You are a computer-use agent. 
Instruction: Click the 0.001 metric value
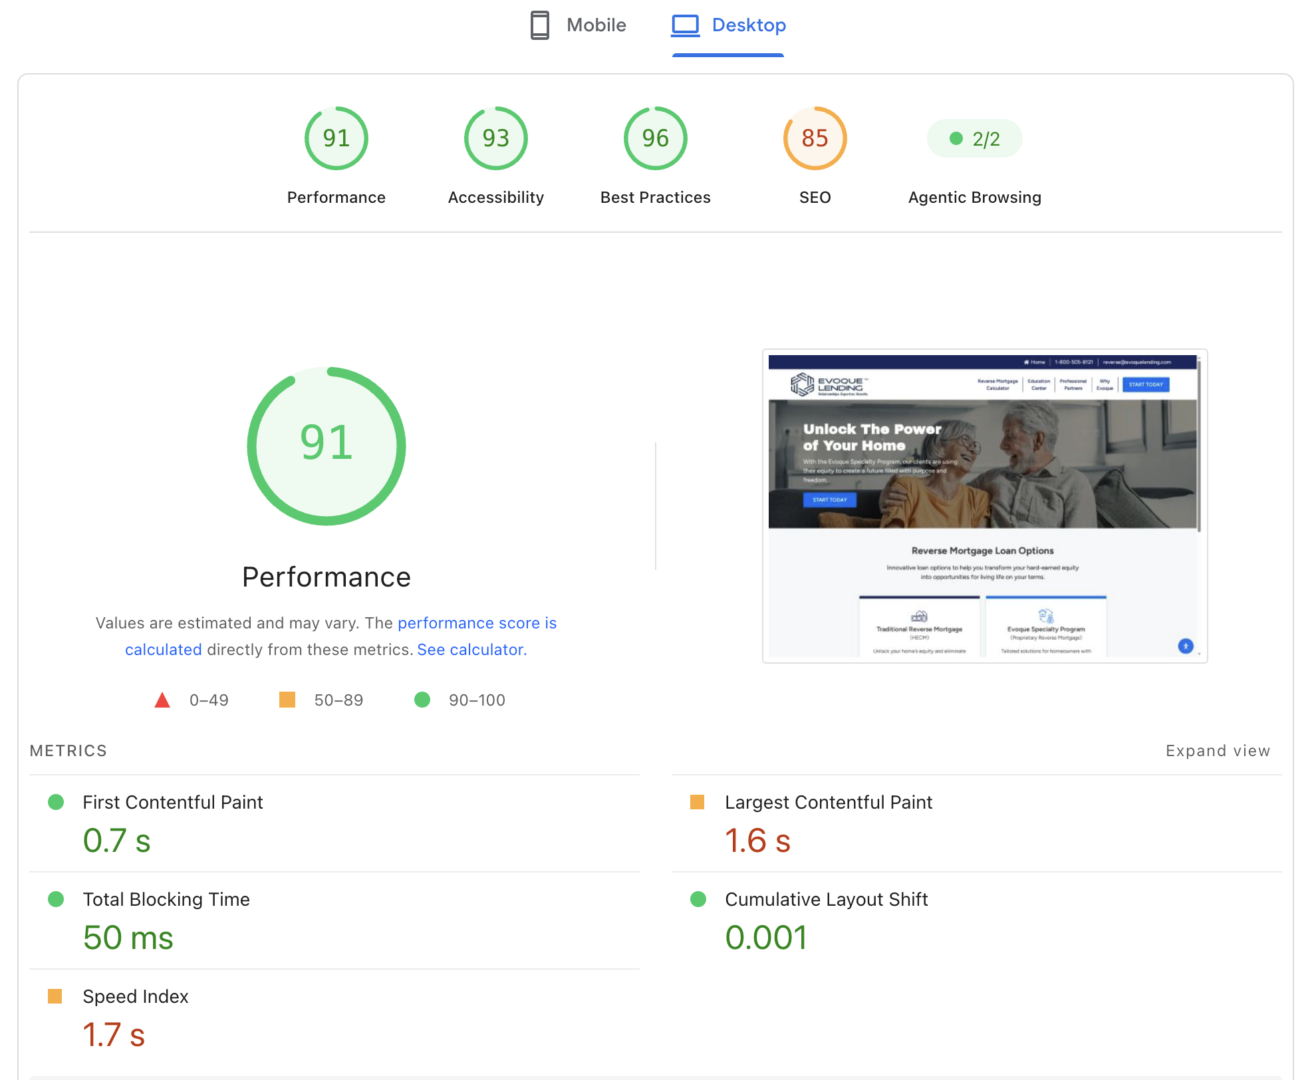tap(766, 938)
